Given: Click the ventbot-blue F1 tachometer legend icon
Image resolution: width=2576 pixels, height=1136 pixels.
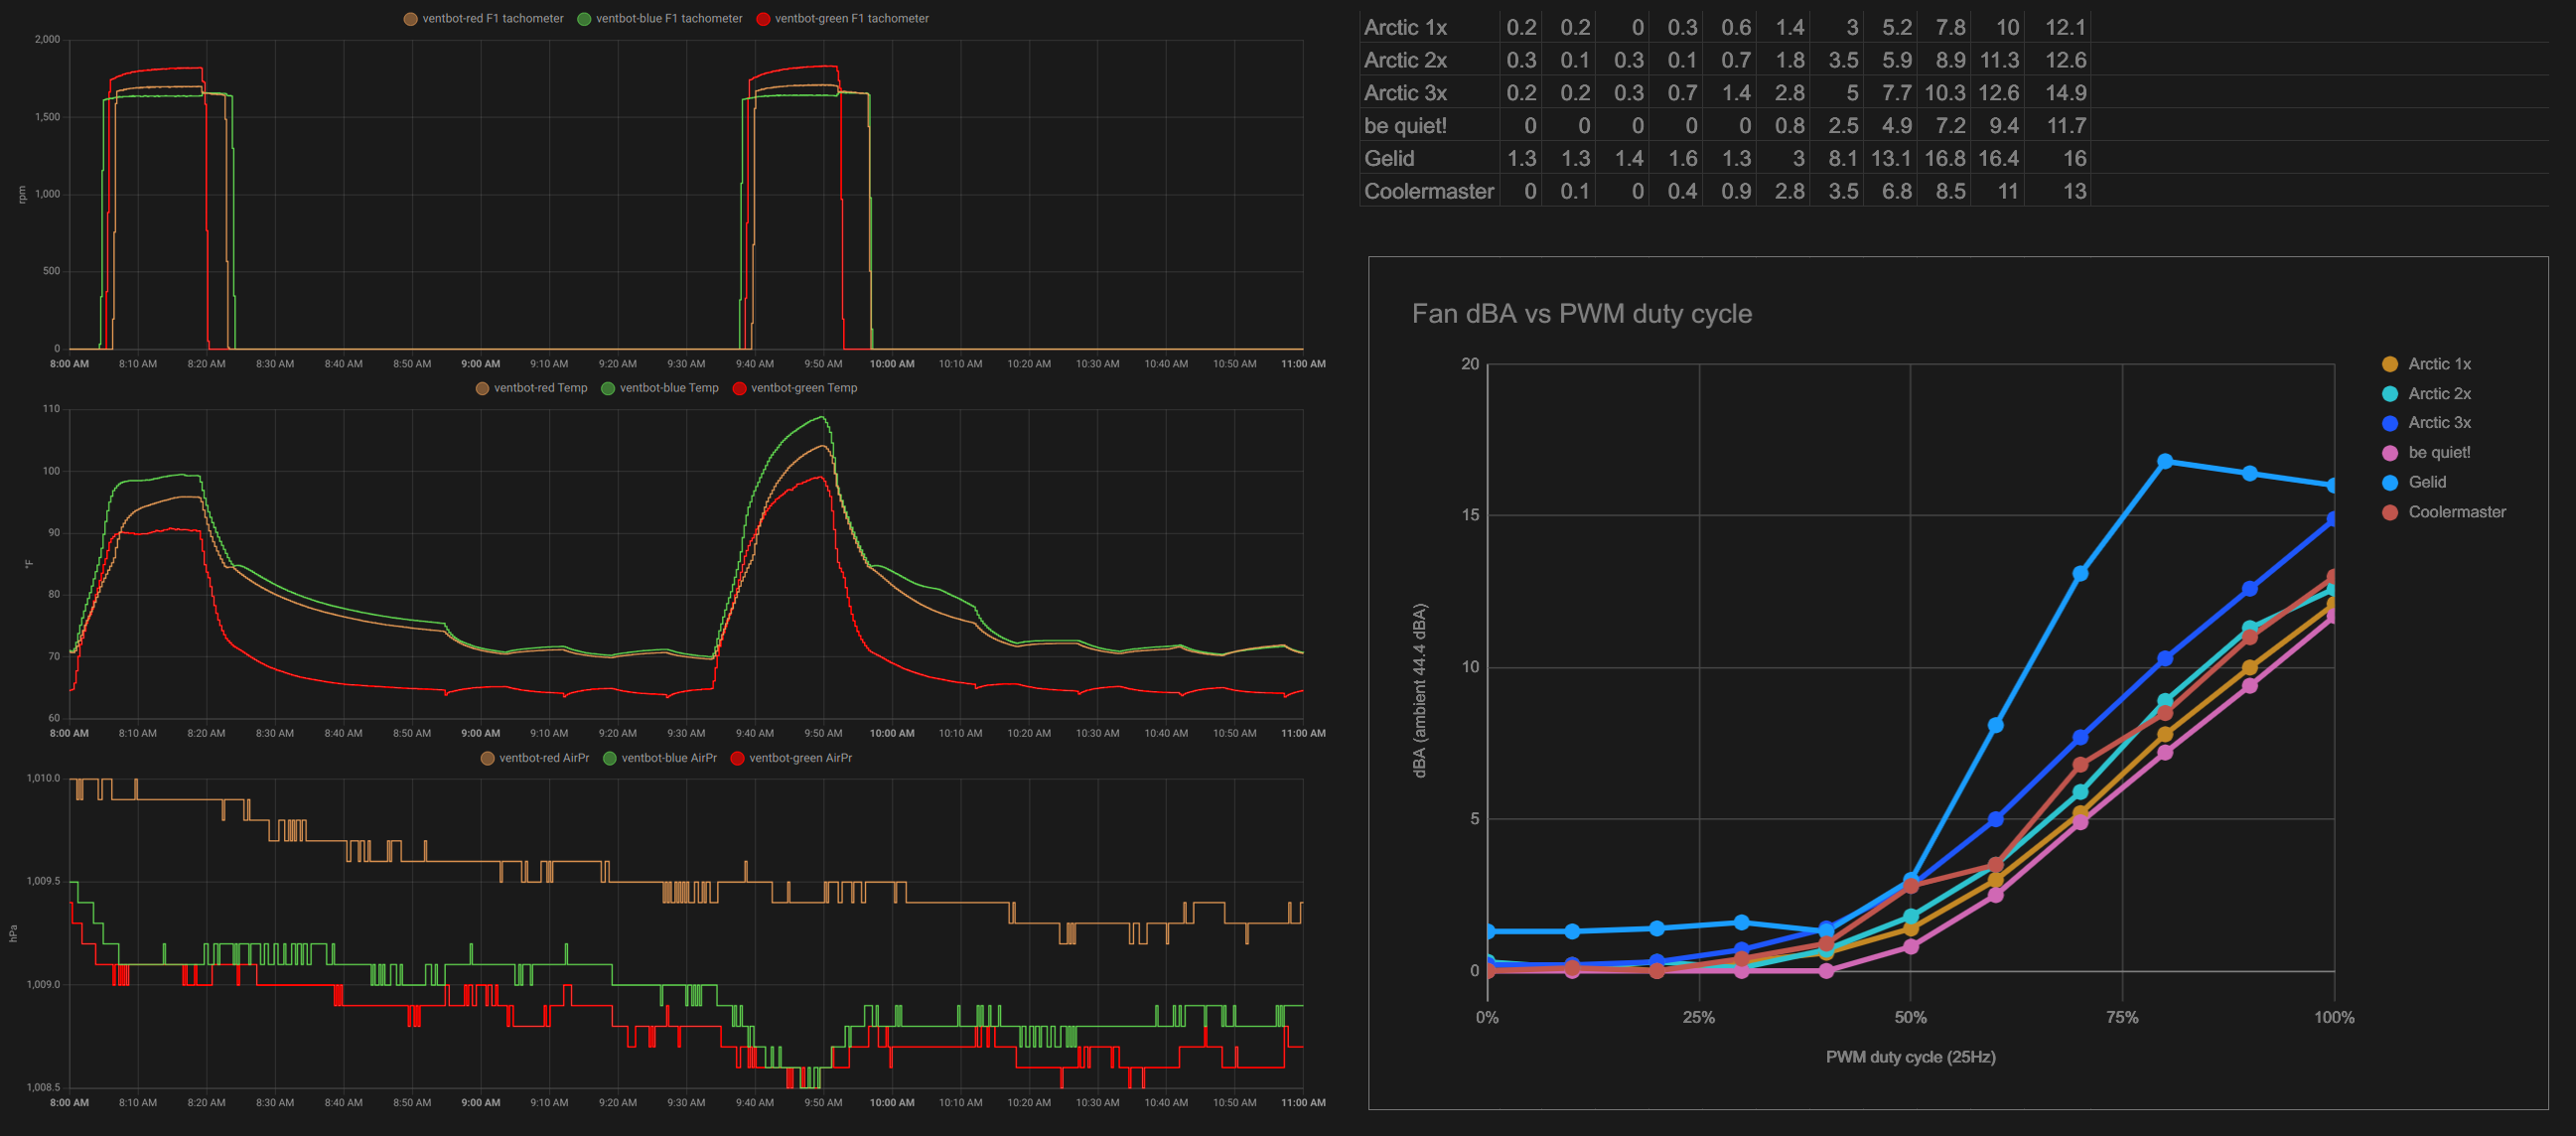Looking at the screenshot, I should (x=583, y=18).
